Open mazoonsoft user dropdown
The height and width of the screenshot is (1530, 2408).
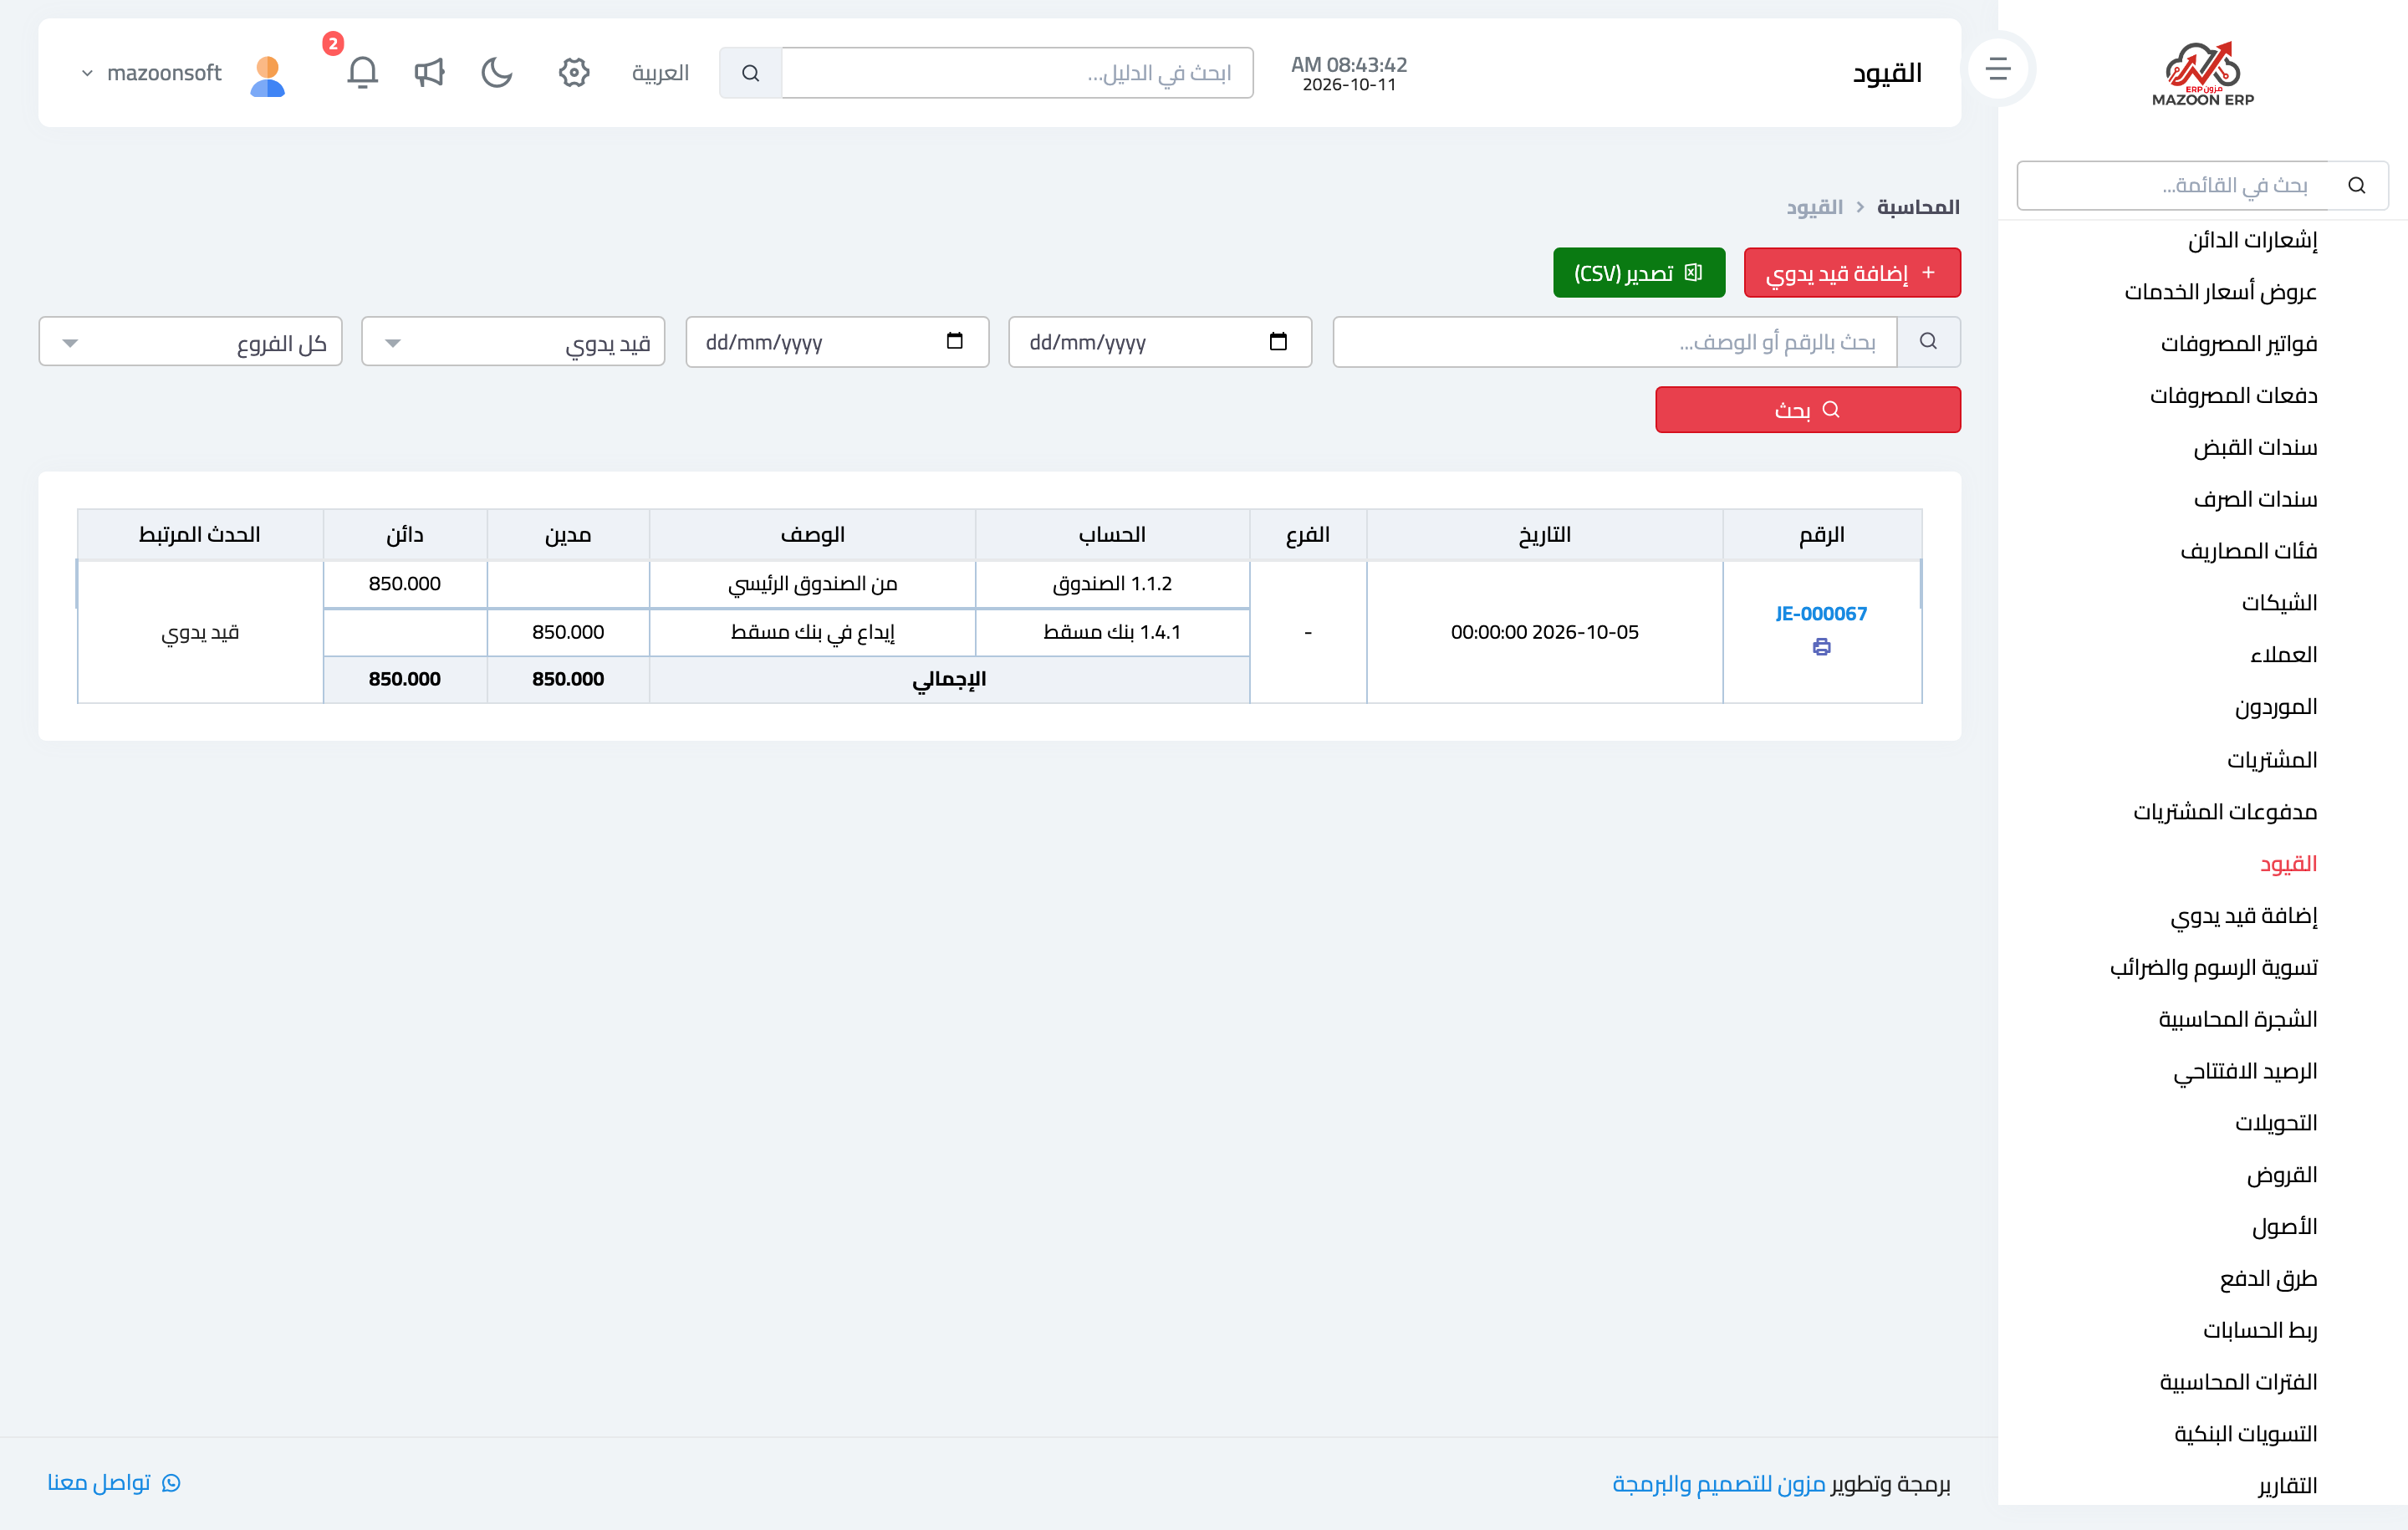pos(152,73)
